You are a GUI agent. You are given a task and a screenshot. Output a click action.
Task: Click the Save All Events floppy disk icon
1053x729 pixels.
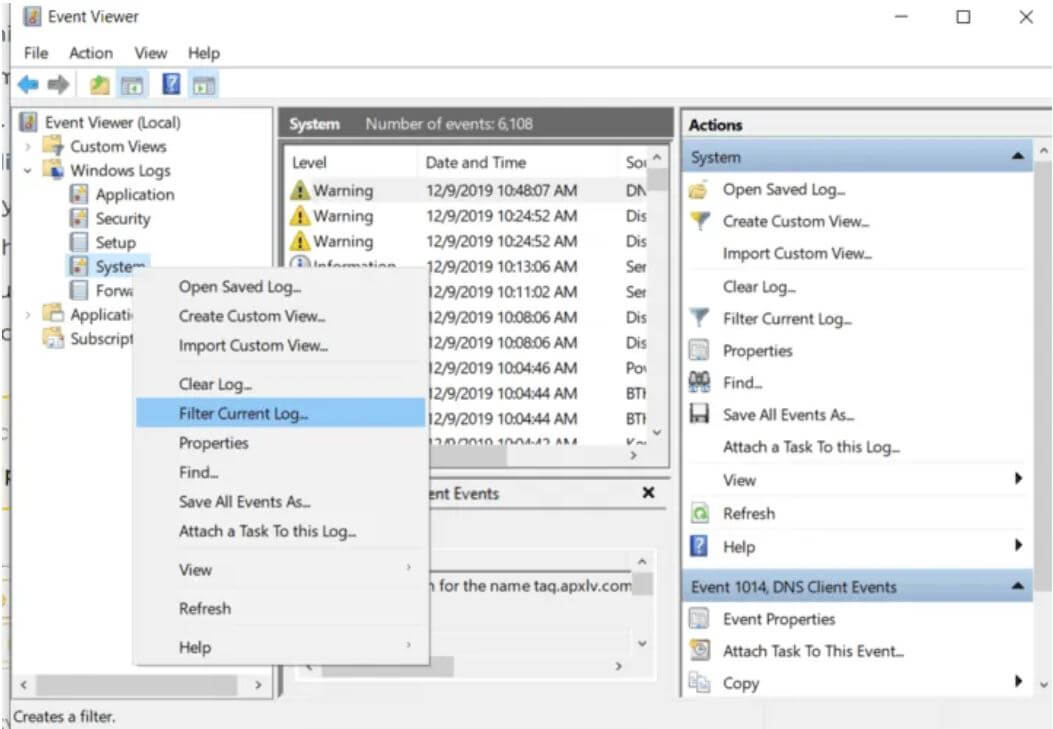[700, 414]
